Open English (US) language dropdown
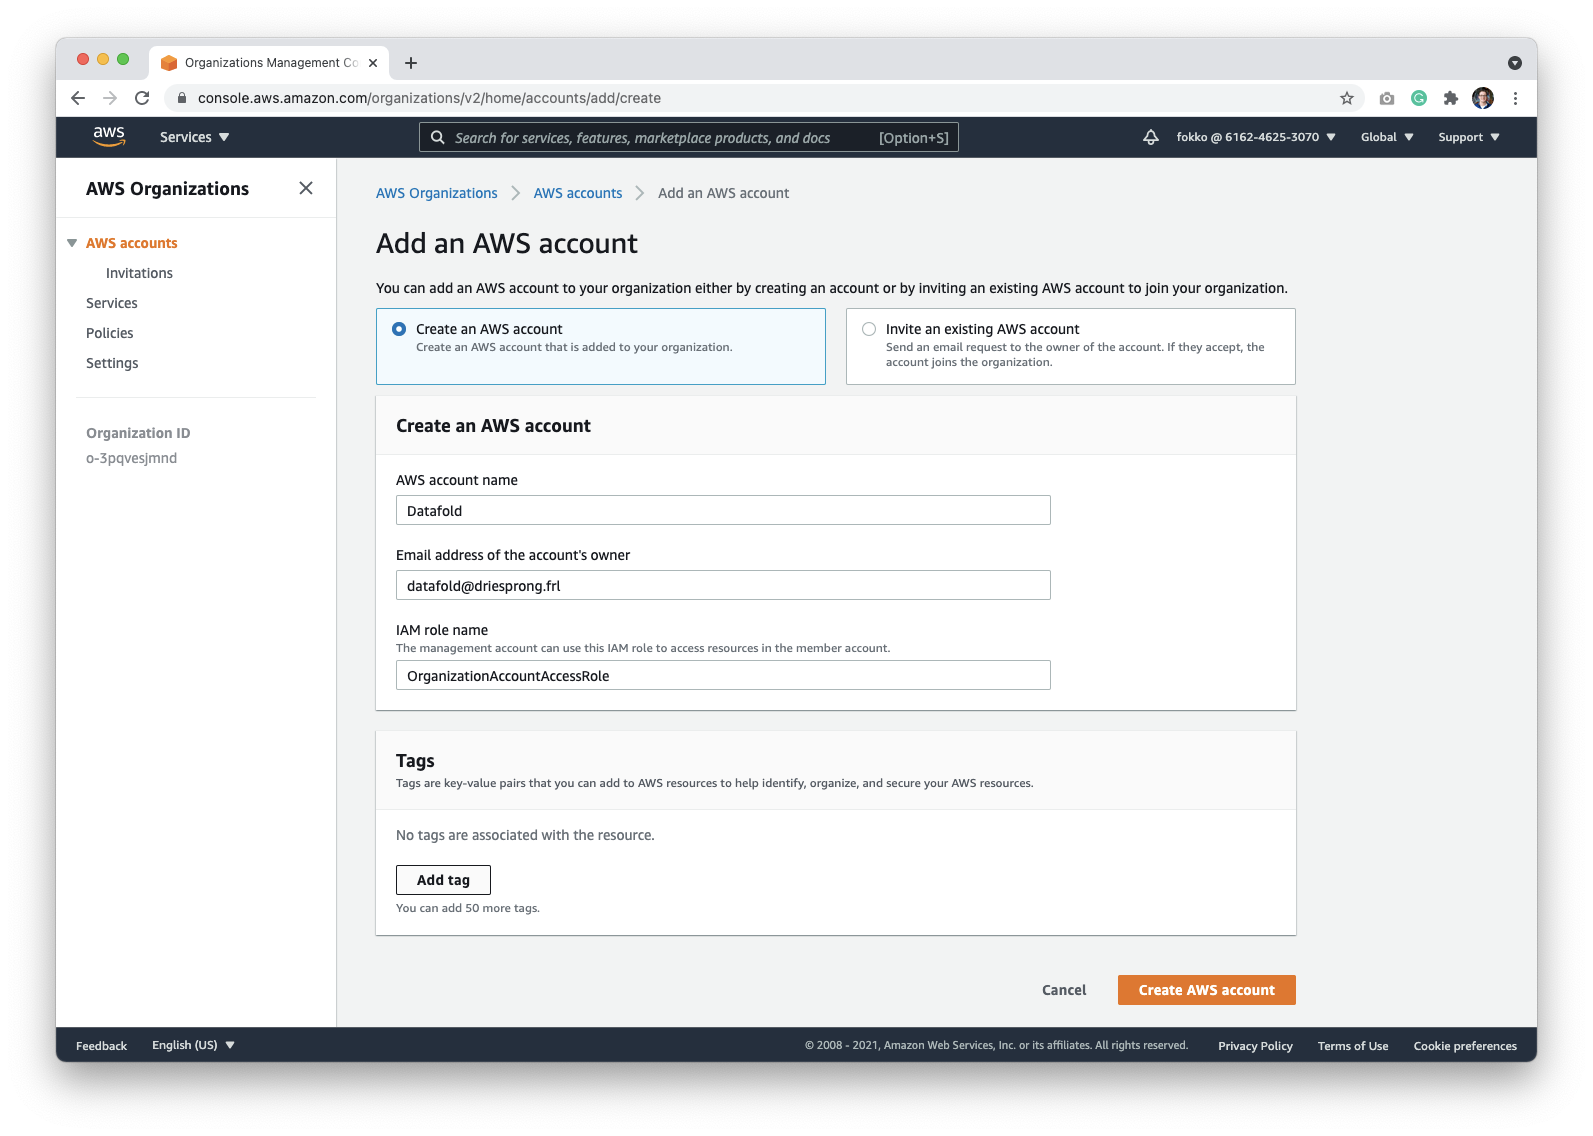 [x=193, y=1045]
